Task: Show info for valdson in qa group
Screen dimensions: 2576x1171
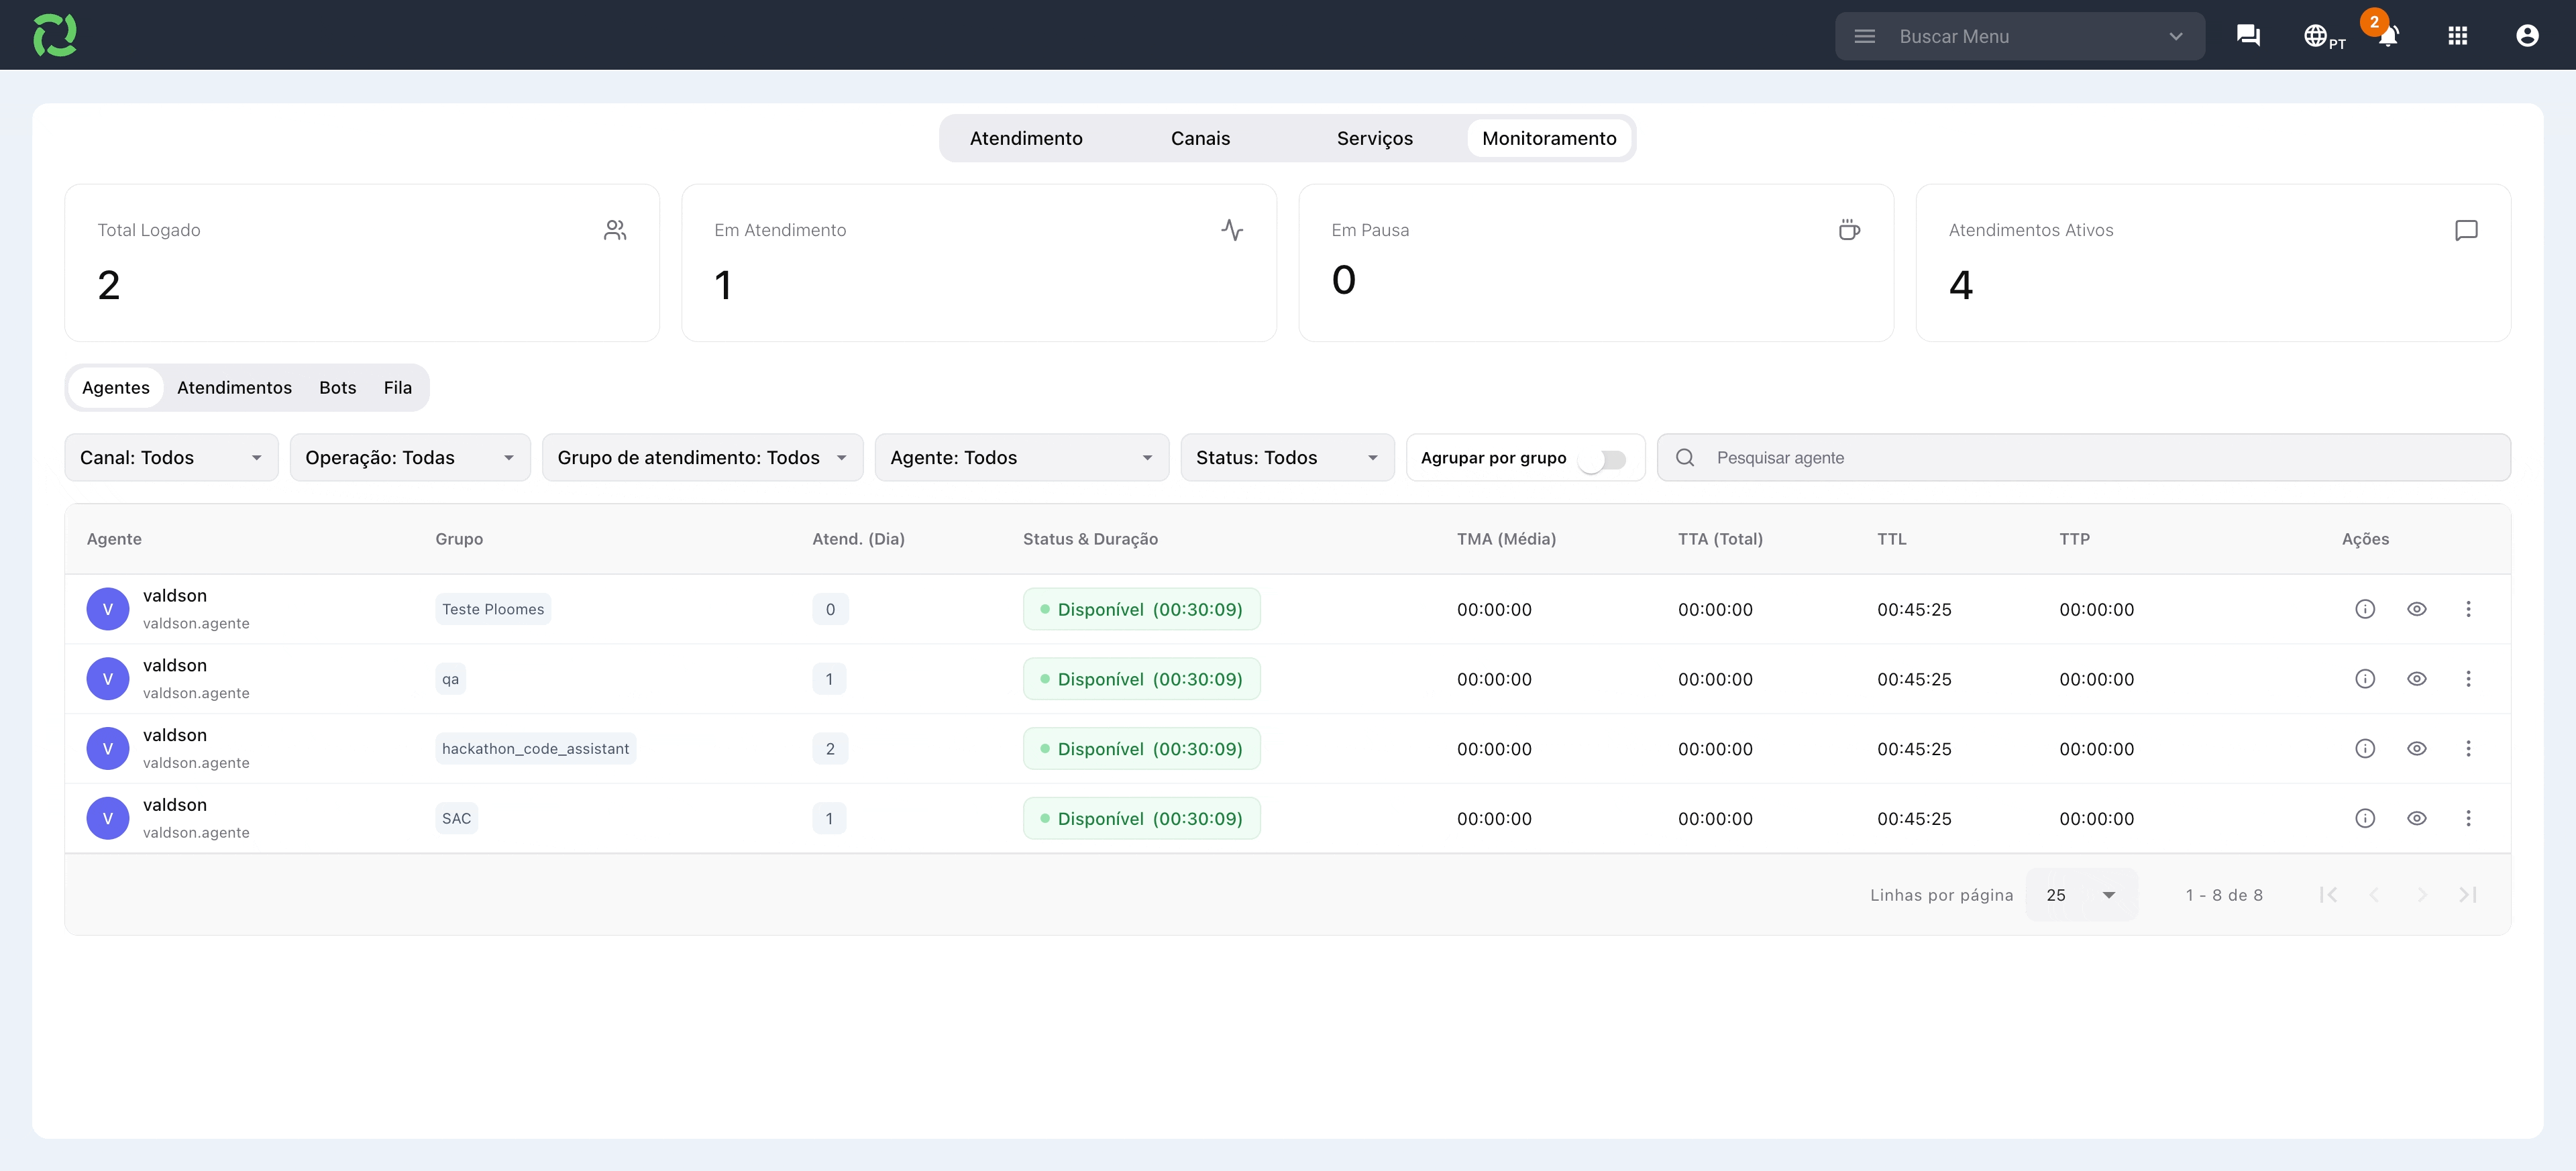Action: click(2365, 679)
